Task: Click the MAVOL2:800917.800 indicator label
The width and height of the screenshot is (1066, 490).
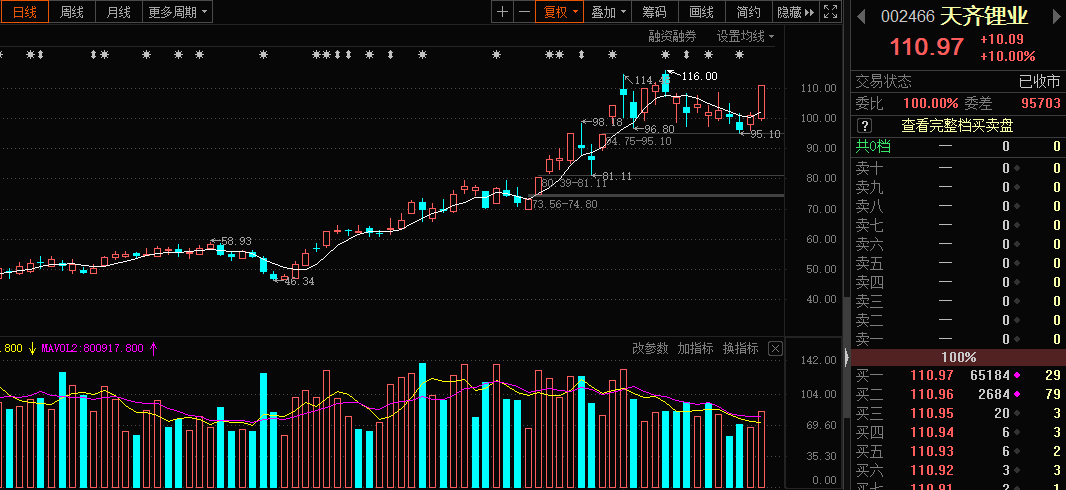Action: (92, 349)
